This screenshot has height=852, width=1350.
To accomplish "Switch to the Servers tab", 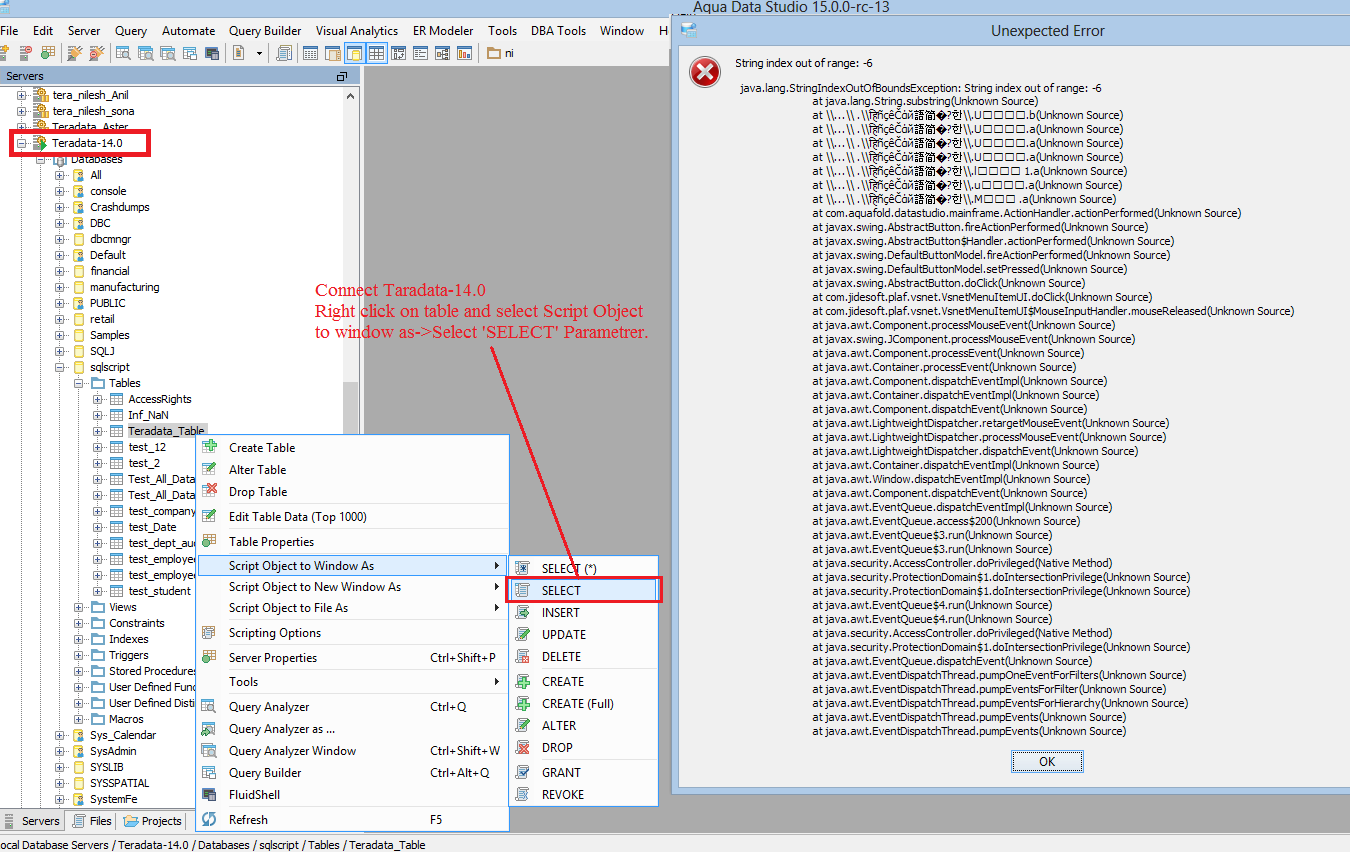I will [33, 821].
